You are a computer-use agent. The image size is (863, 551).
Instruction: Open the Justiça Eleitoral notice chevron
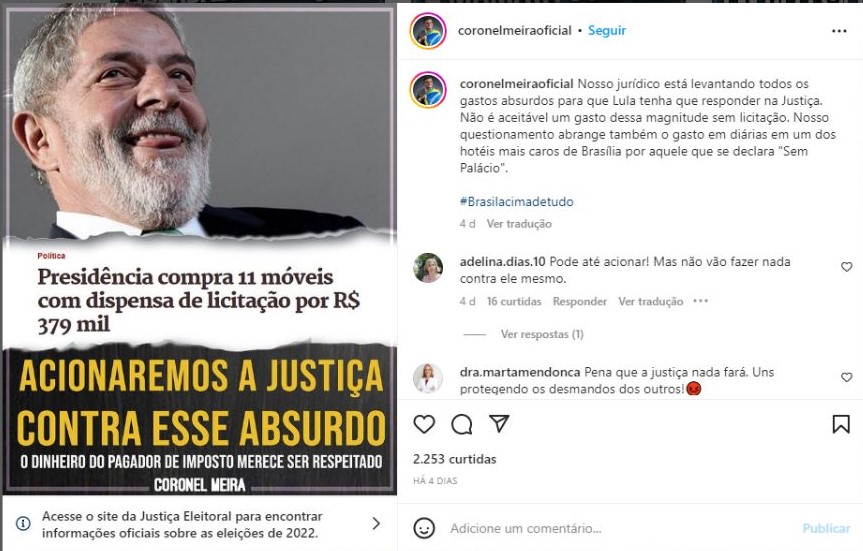pos(376,523)
